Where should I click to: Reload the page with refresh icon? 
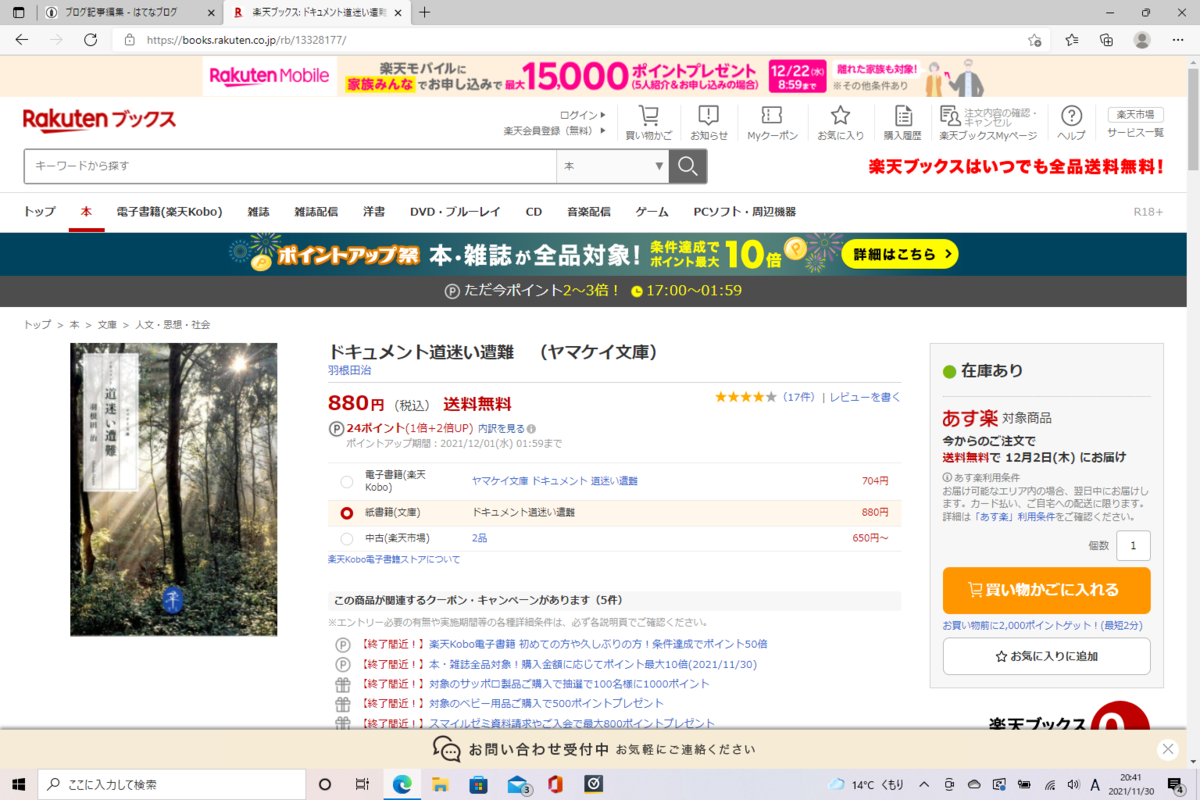coord(91,40)
